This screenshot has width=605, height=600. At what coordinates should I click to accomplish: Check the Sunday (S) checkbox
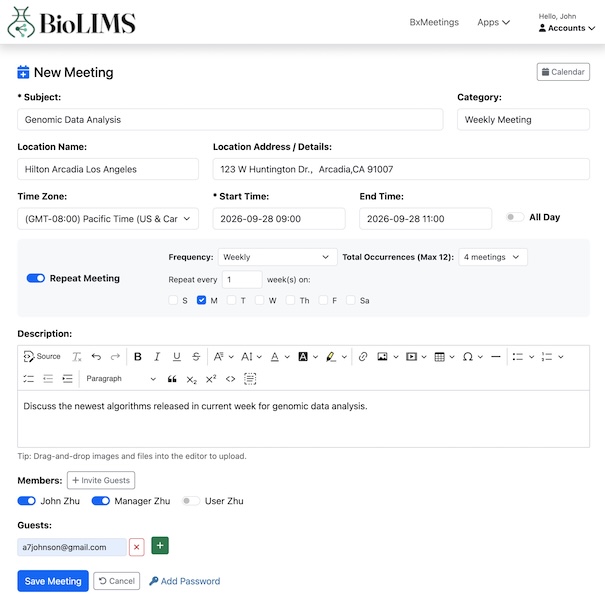pyautogui.click(x=173, y=300)
